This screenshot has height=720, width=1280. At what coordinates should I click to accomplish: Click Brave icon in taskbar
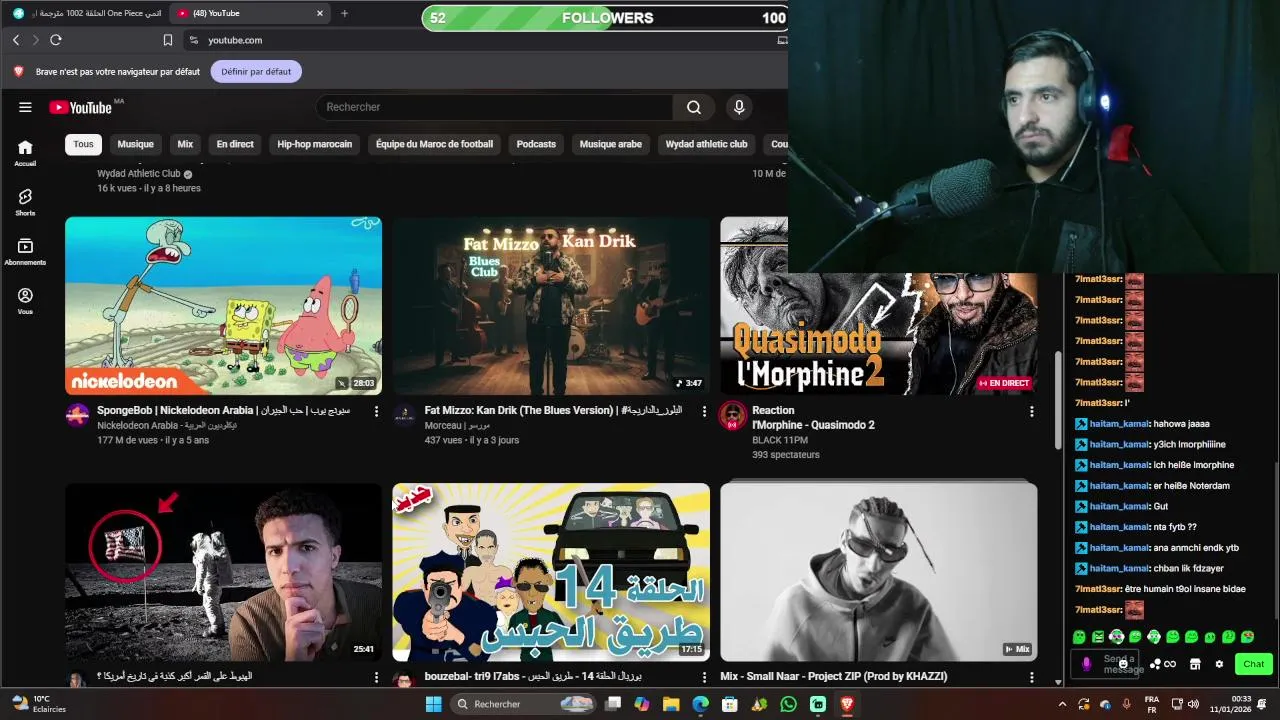(847, 704)
